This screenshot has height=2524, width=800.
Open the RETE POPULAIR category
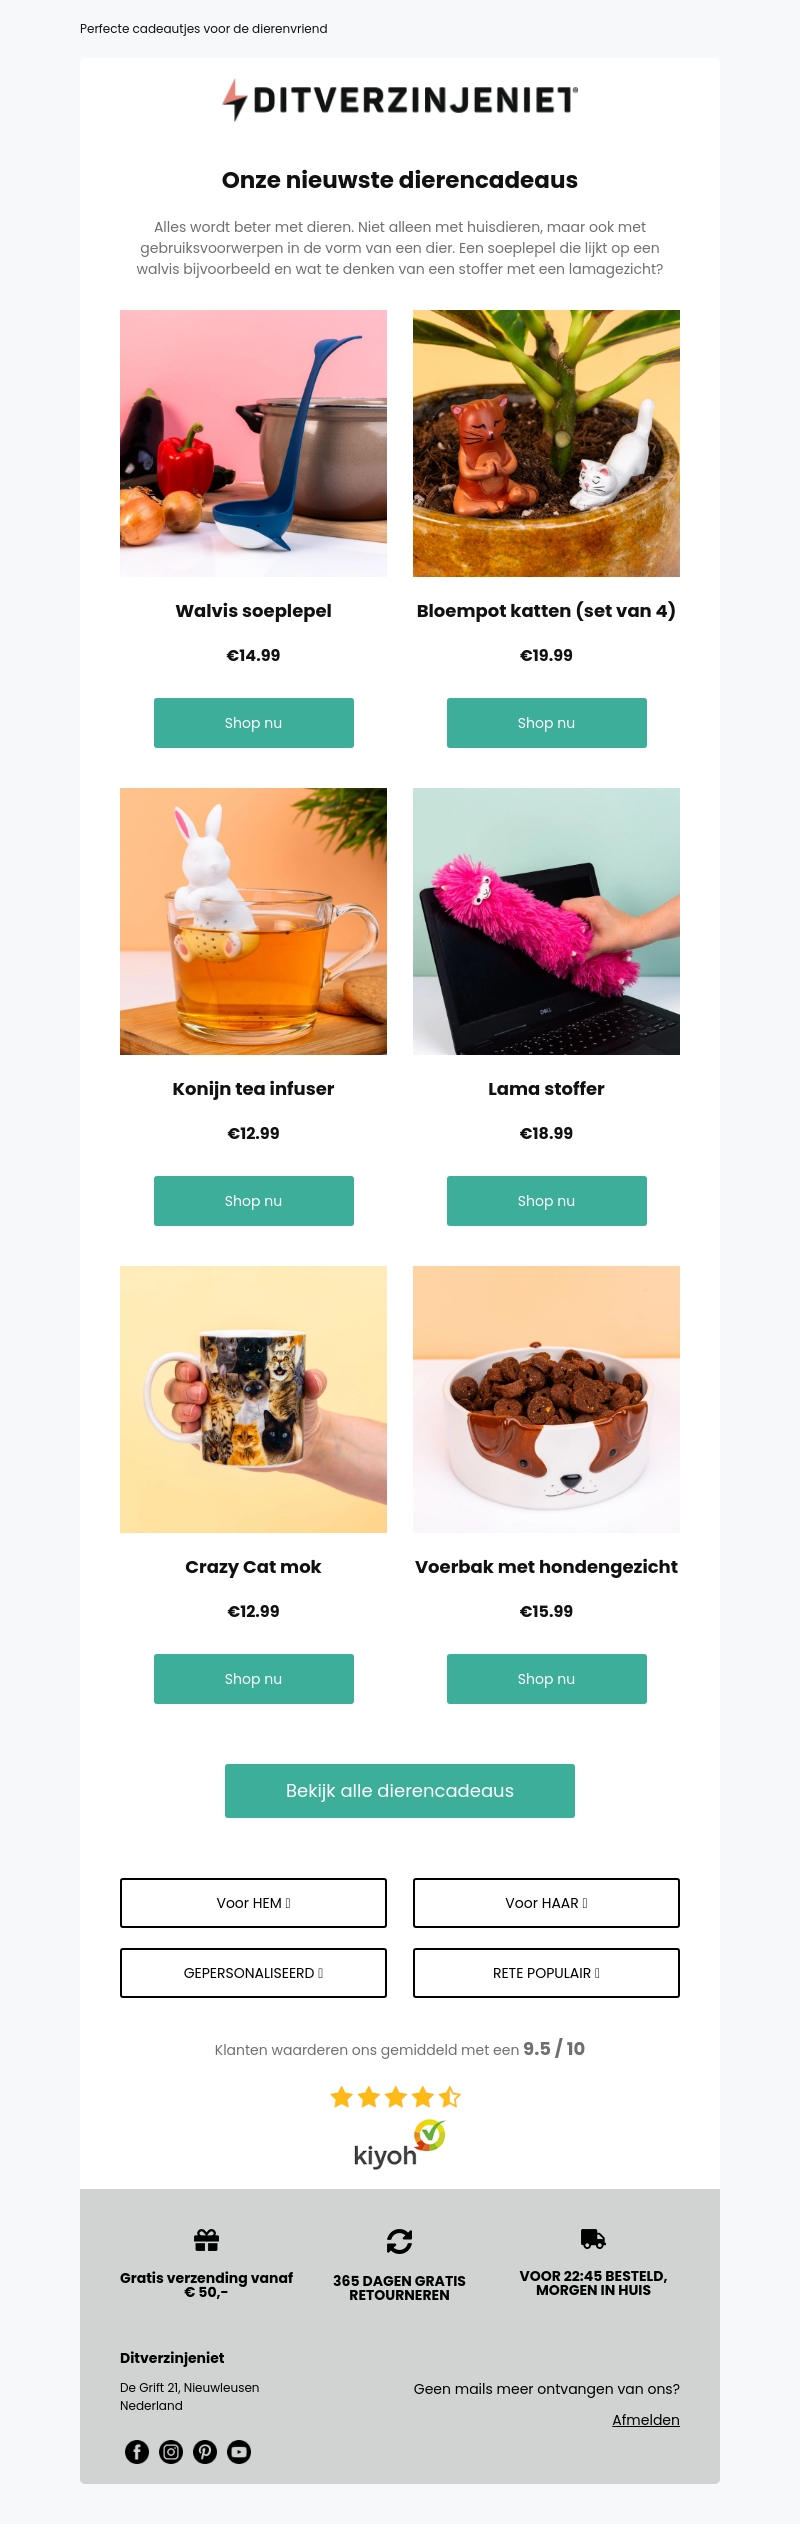click(x=546, y=1973)
